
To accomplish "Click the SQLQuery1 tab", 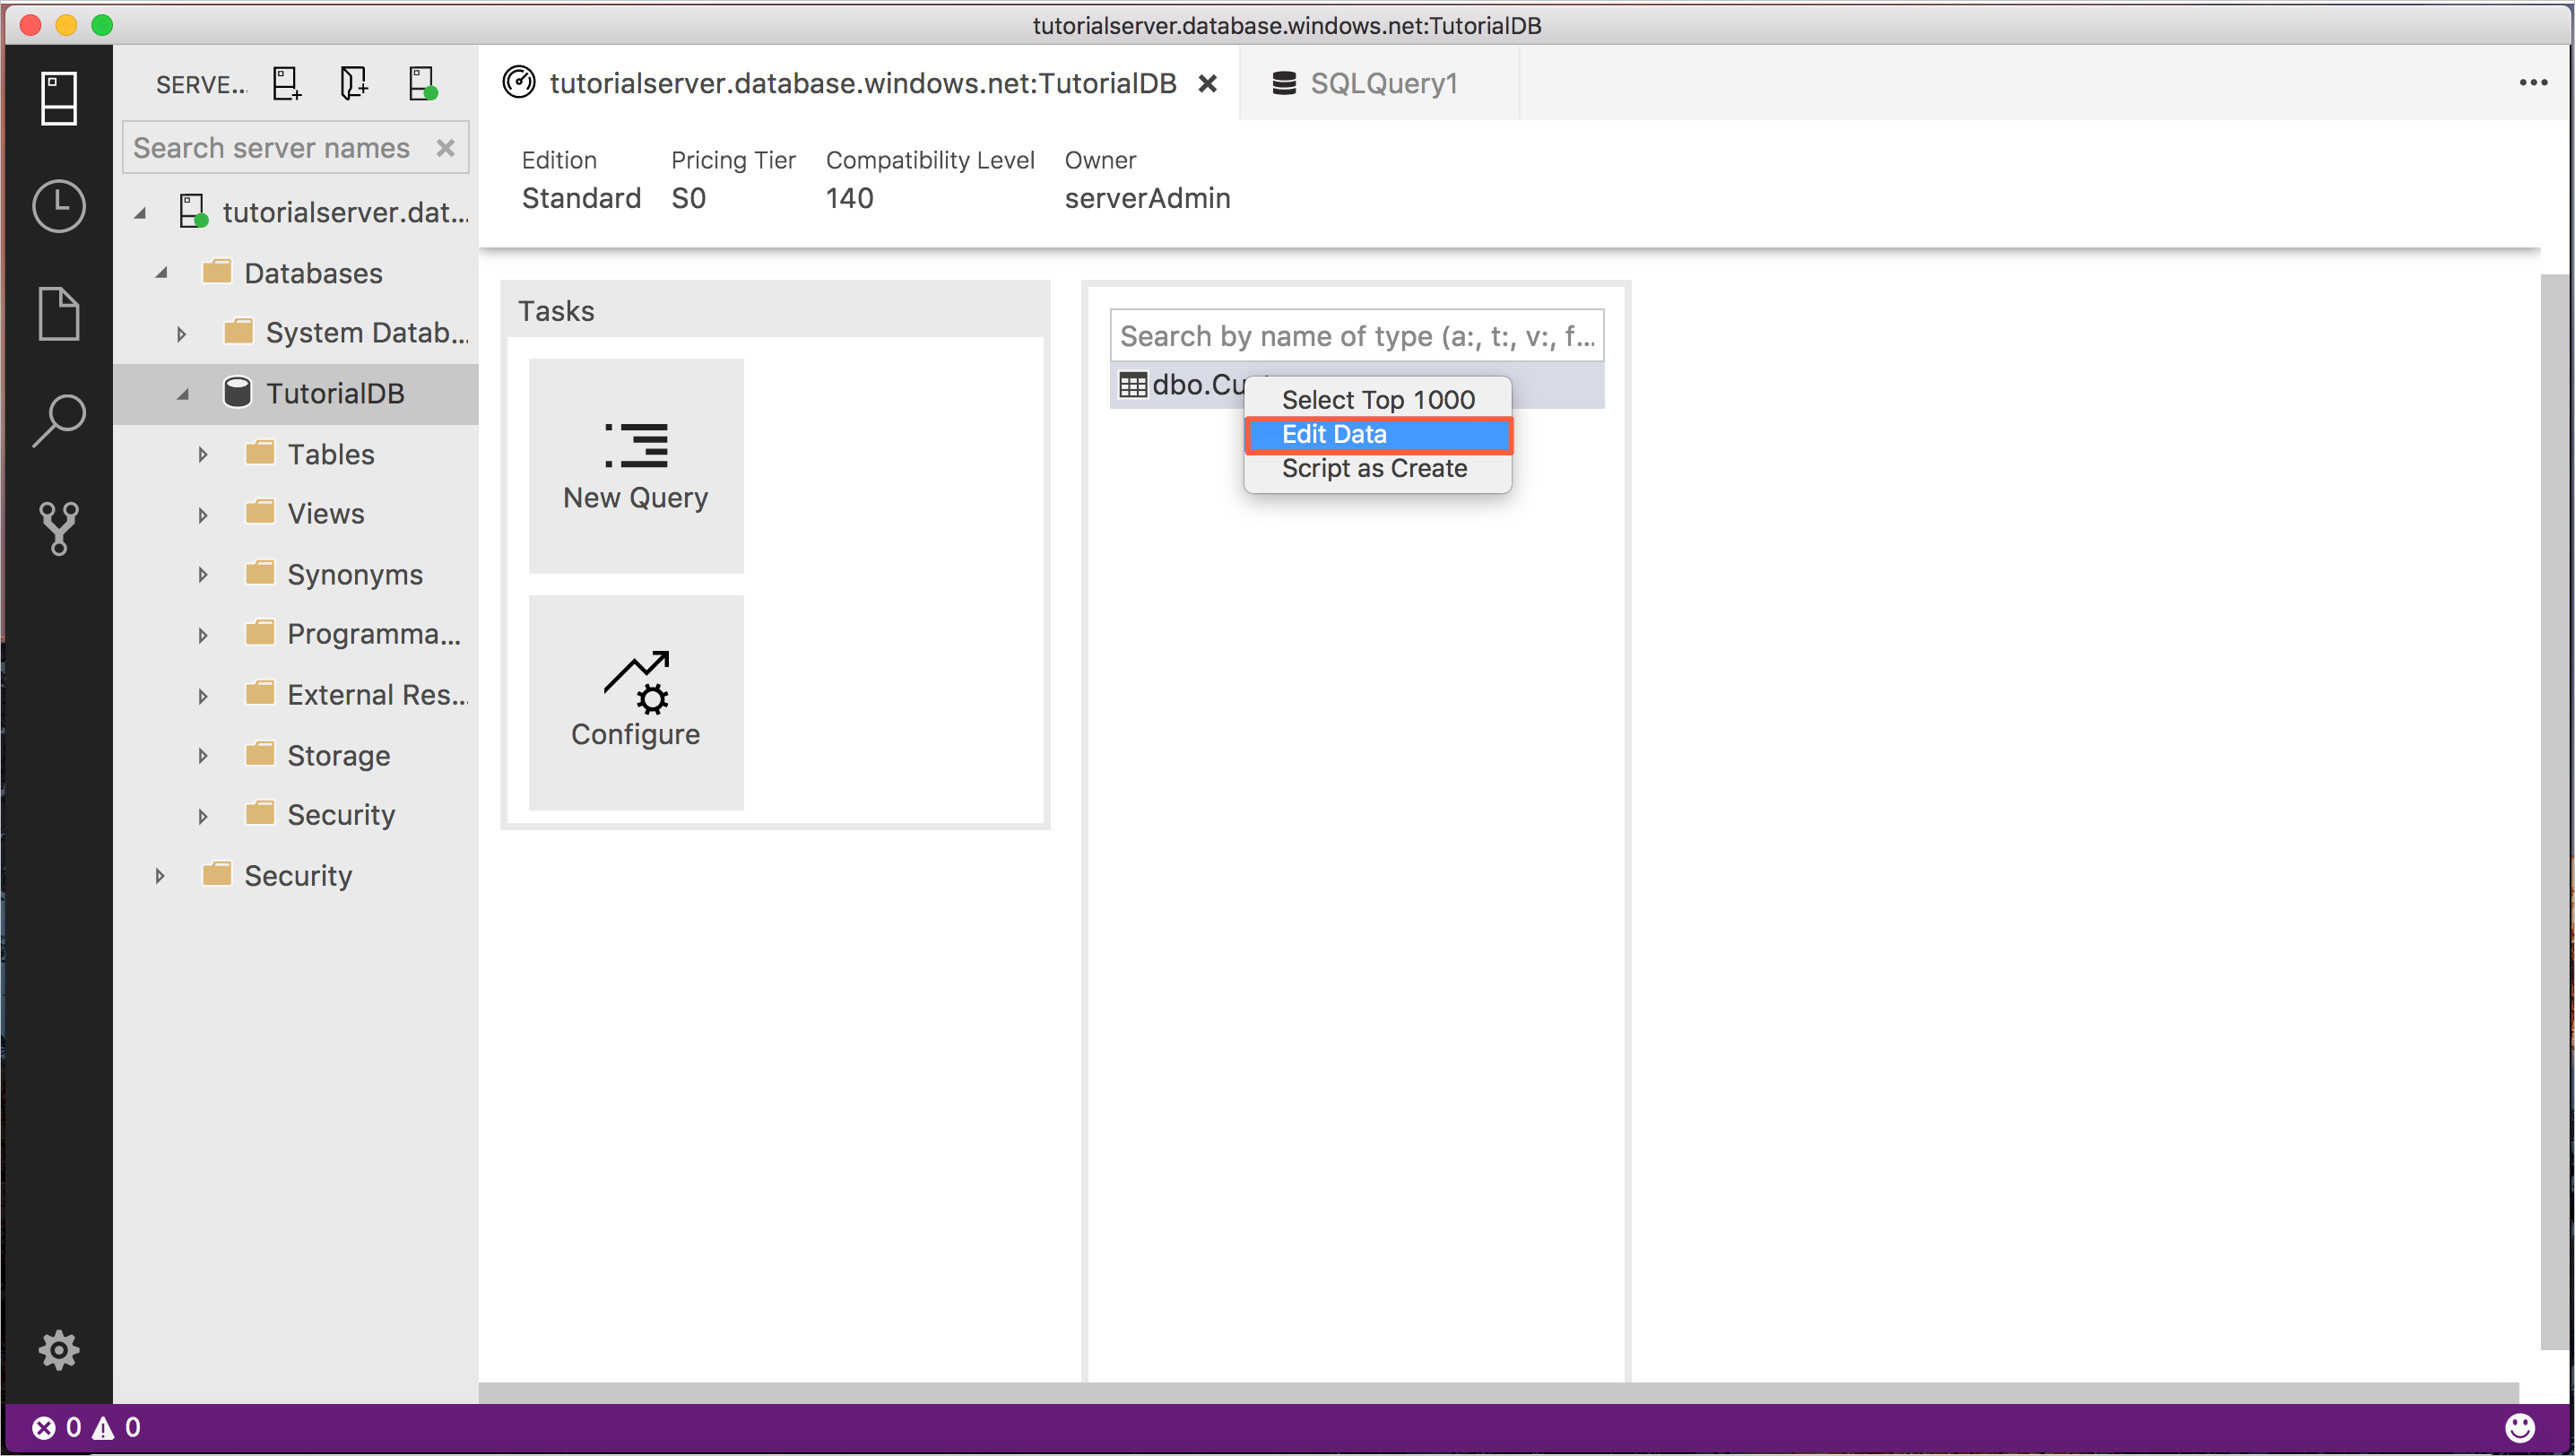I will [x=1384, y=83].
